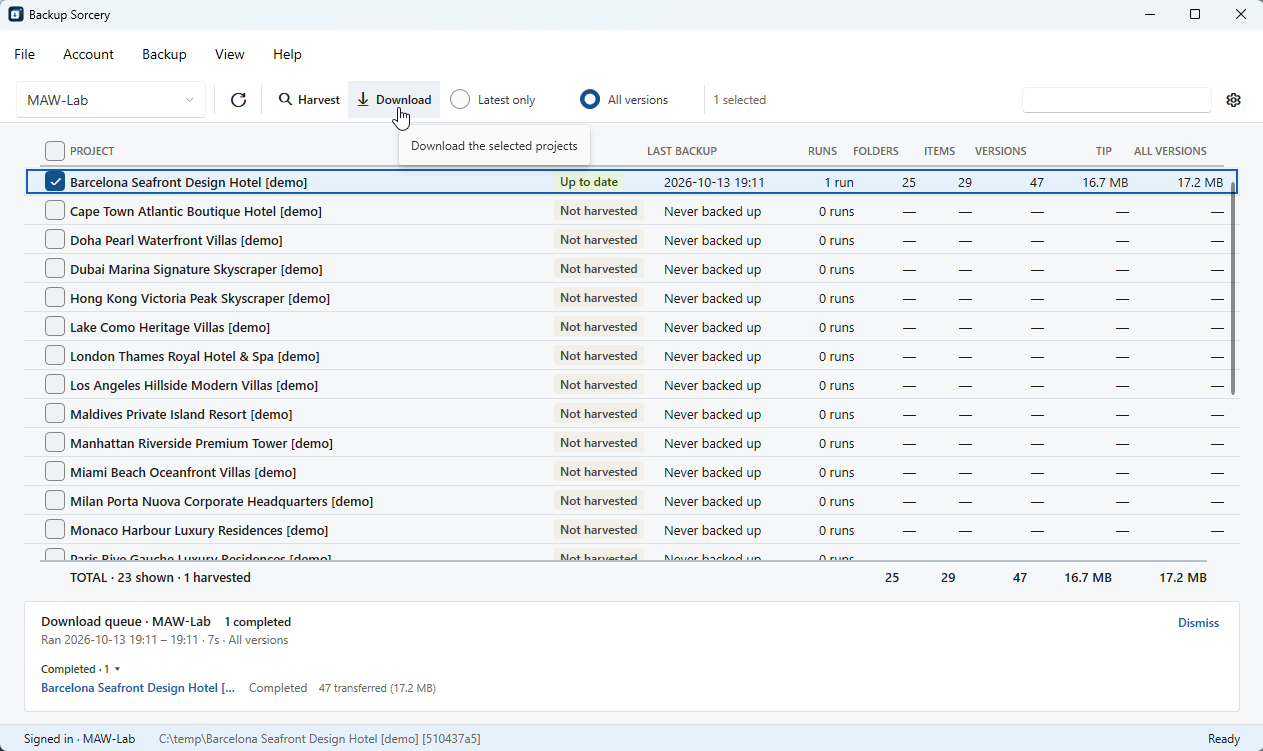Viewport: 1263px width, 751px height.
Task: Open the Backup menu
Action: 164,54
